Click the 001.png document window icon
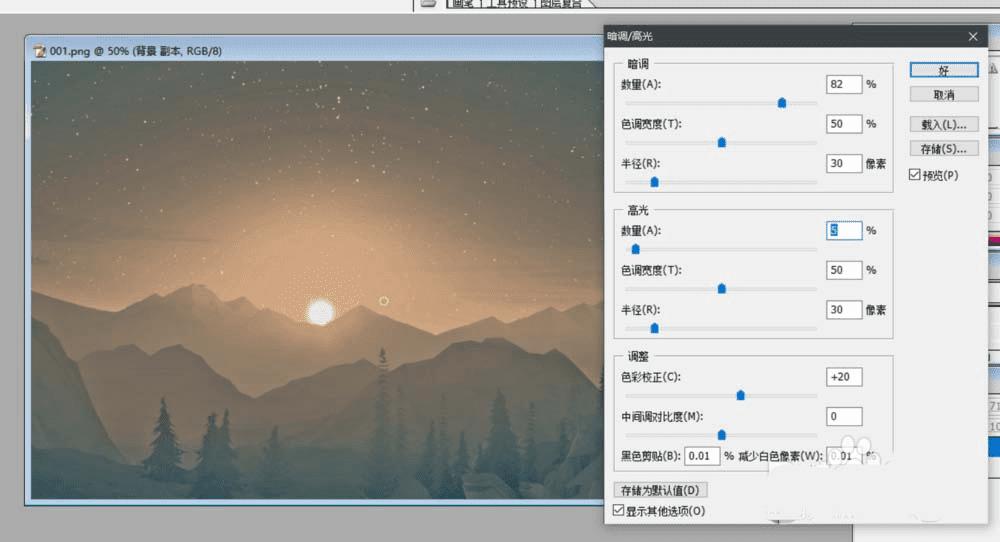The height and width of the screenshot is (542, 1000). point(40,51)
